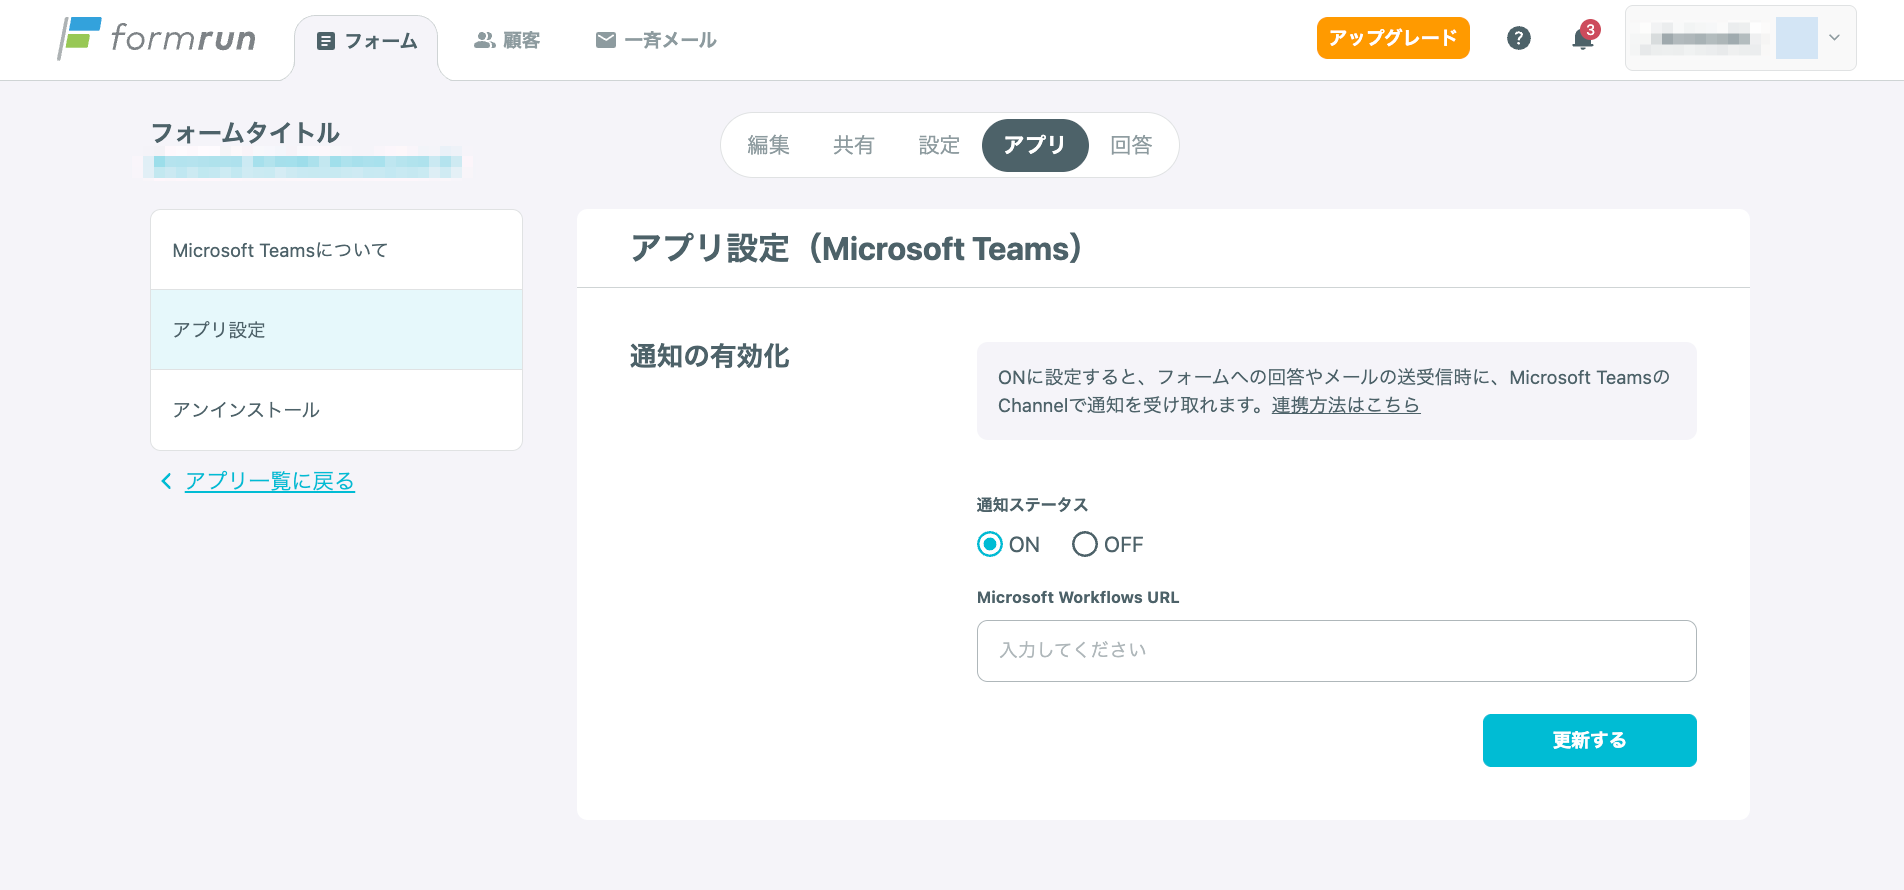Select アプリ設定 in the sidebar

point(336,330)
